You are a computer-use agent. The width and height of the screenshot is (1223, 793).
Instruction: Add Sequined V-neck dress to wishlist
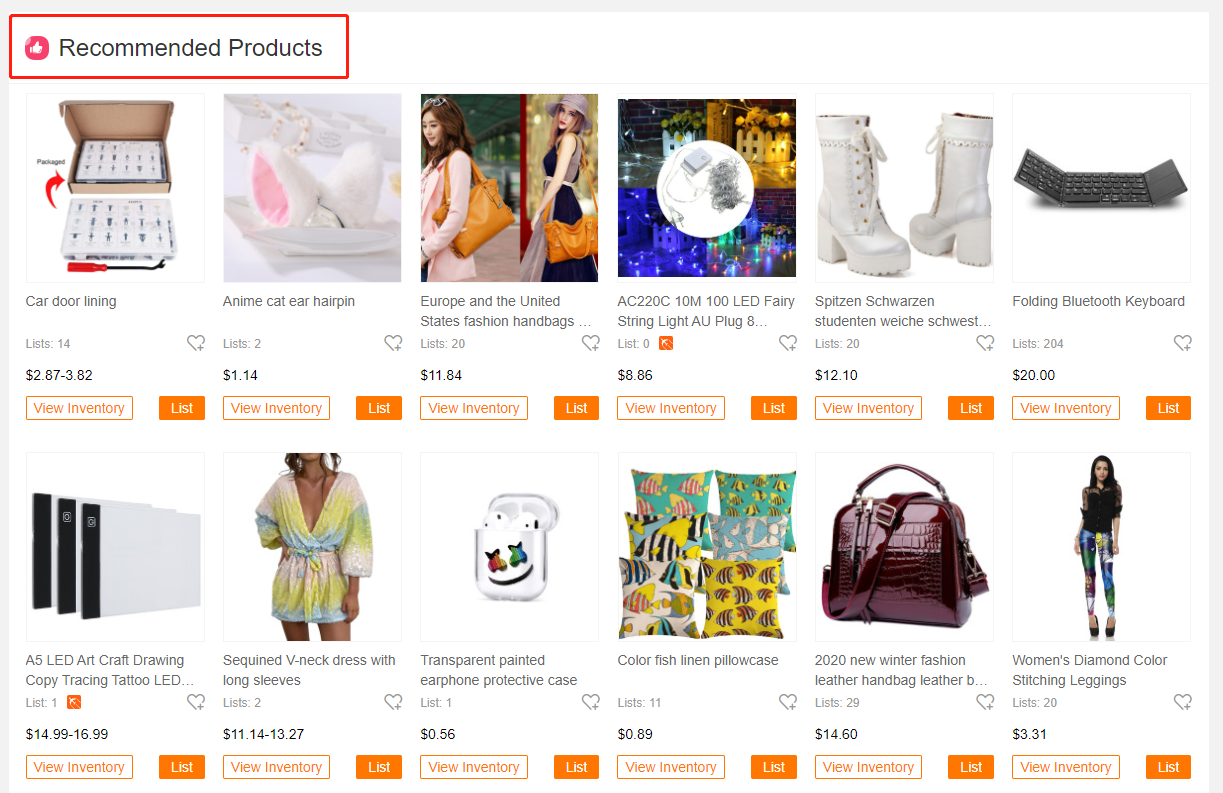(393, 703)
